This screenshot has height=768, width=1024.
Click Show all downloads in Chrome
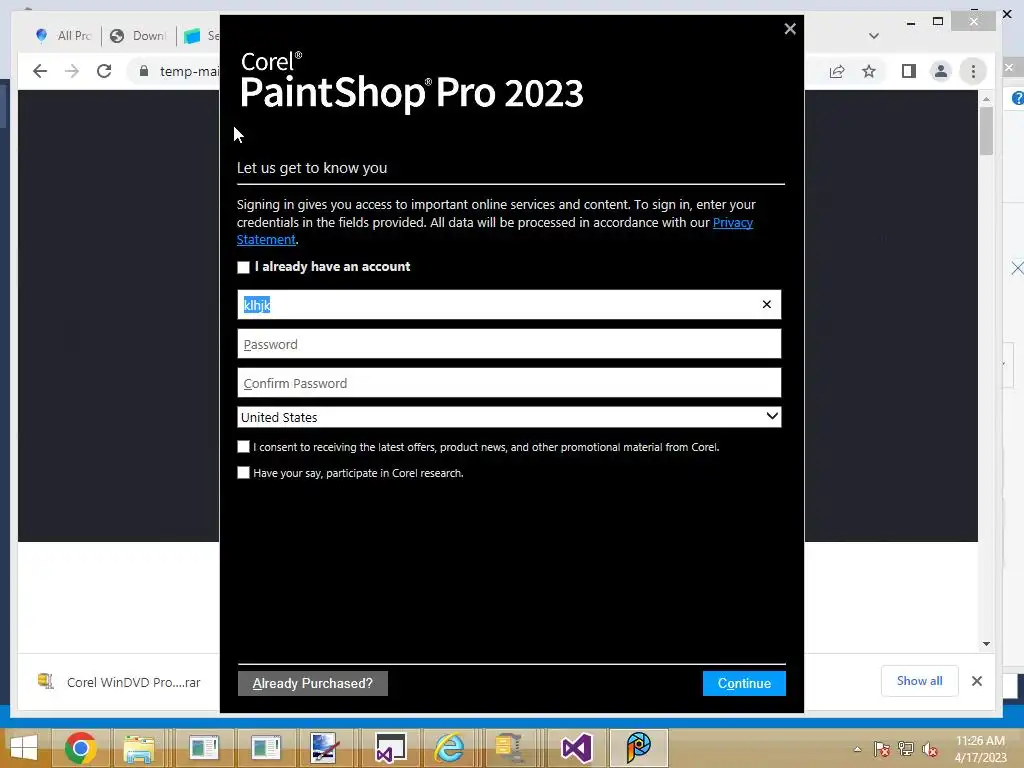[920, 680]
